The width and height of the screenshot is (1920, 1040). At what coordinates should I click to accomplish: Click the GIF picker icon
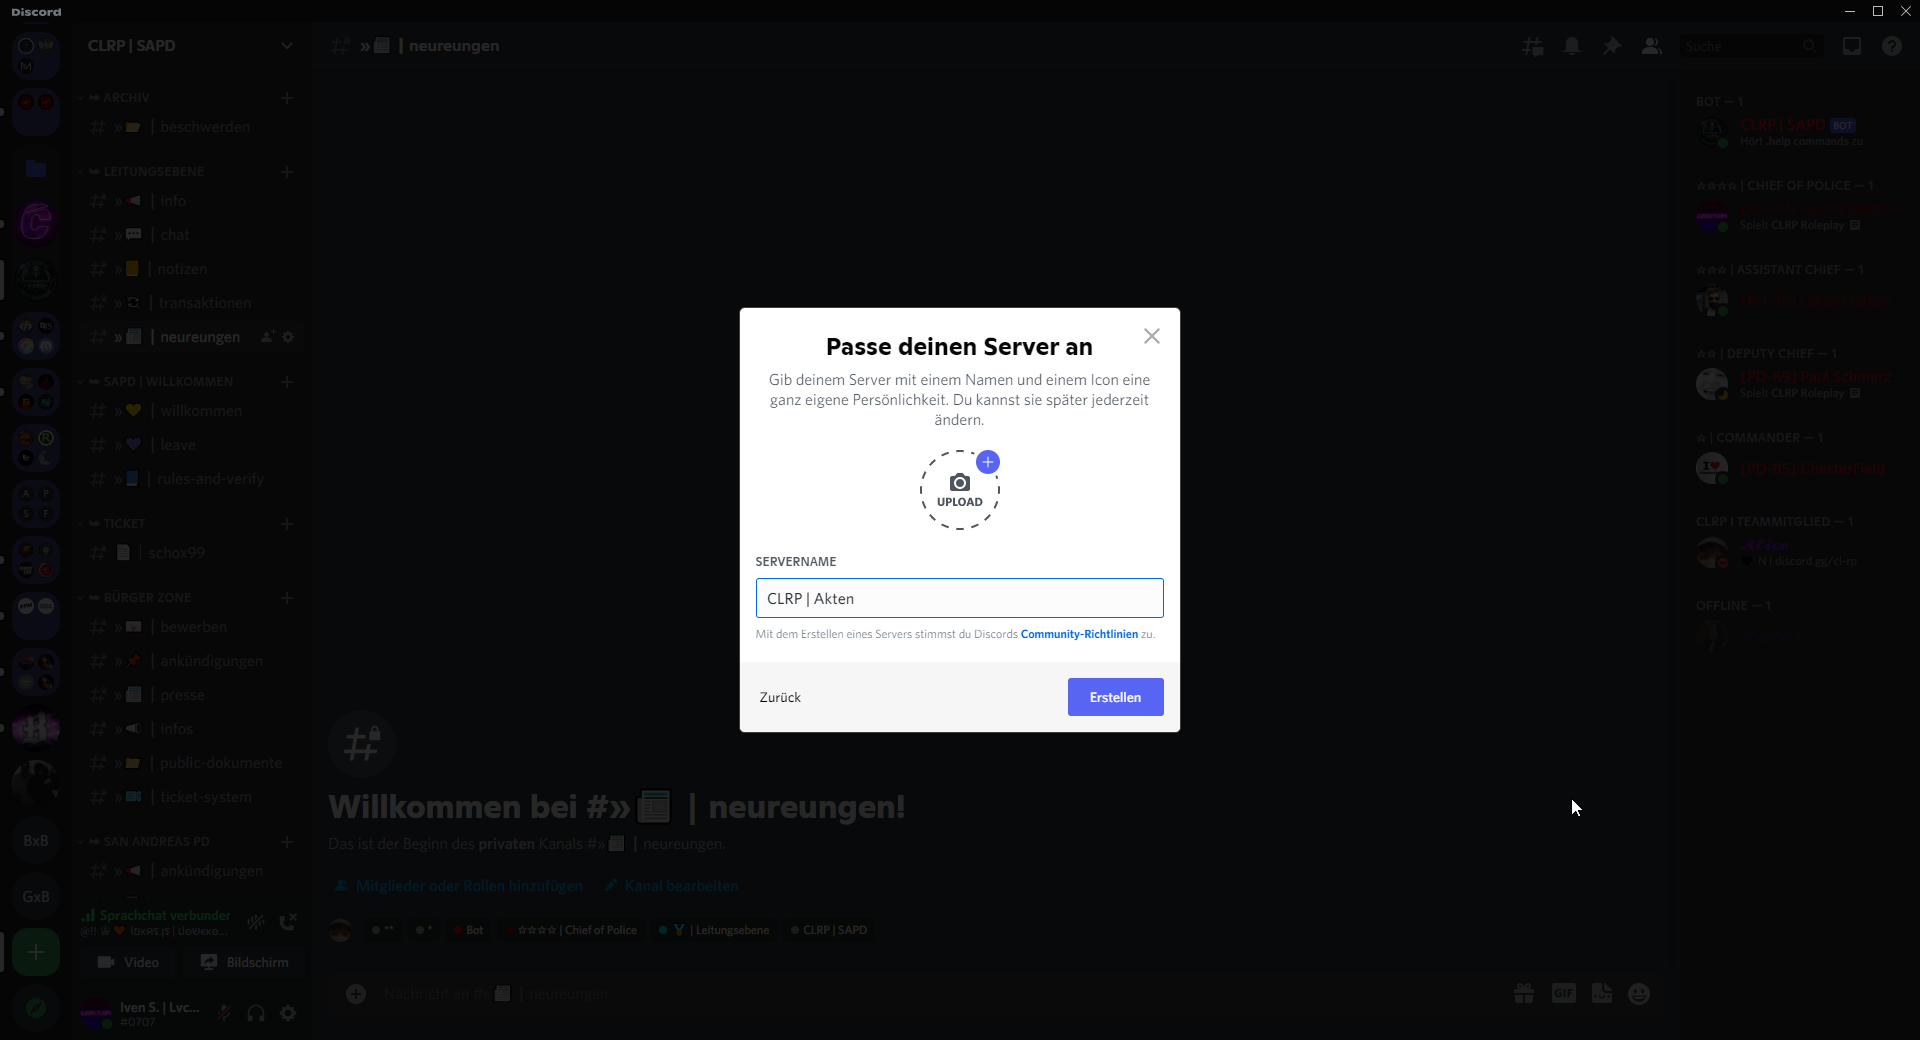point(1563,993)
